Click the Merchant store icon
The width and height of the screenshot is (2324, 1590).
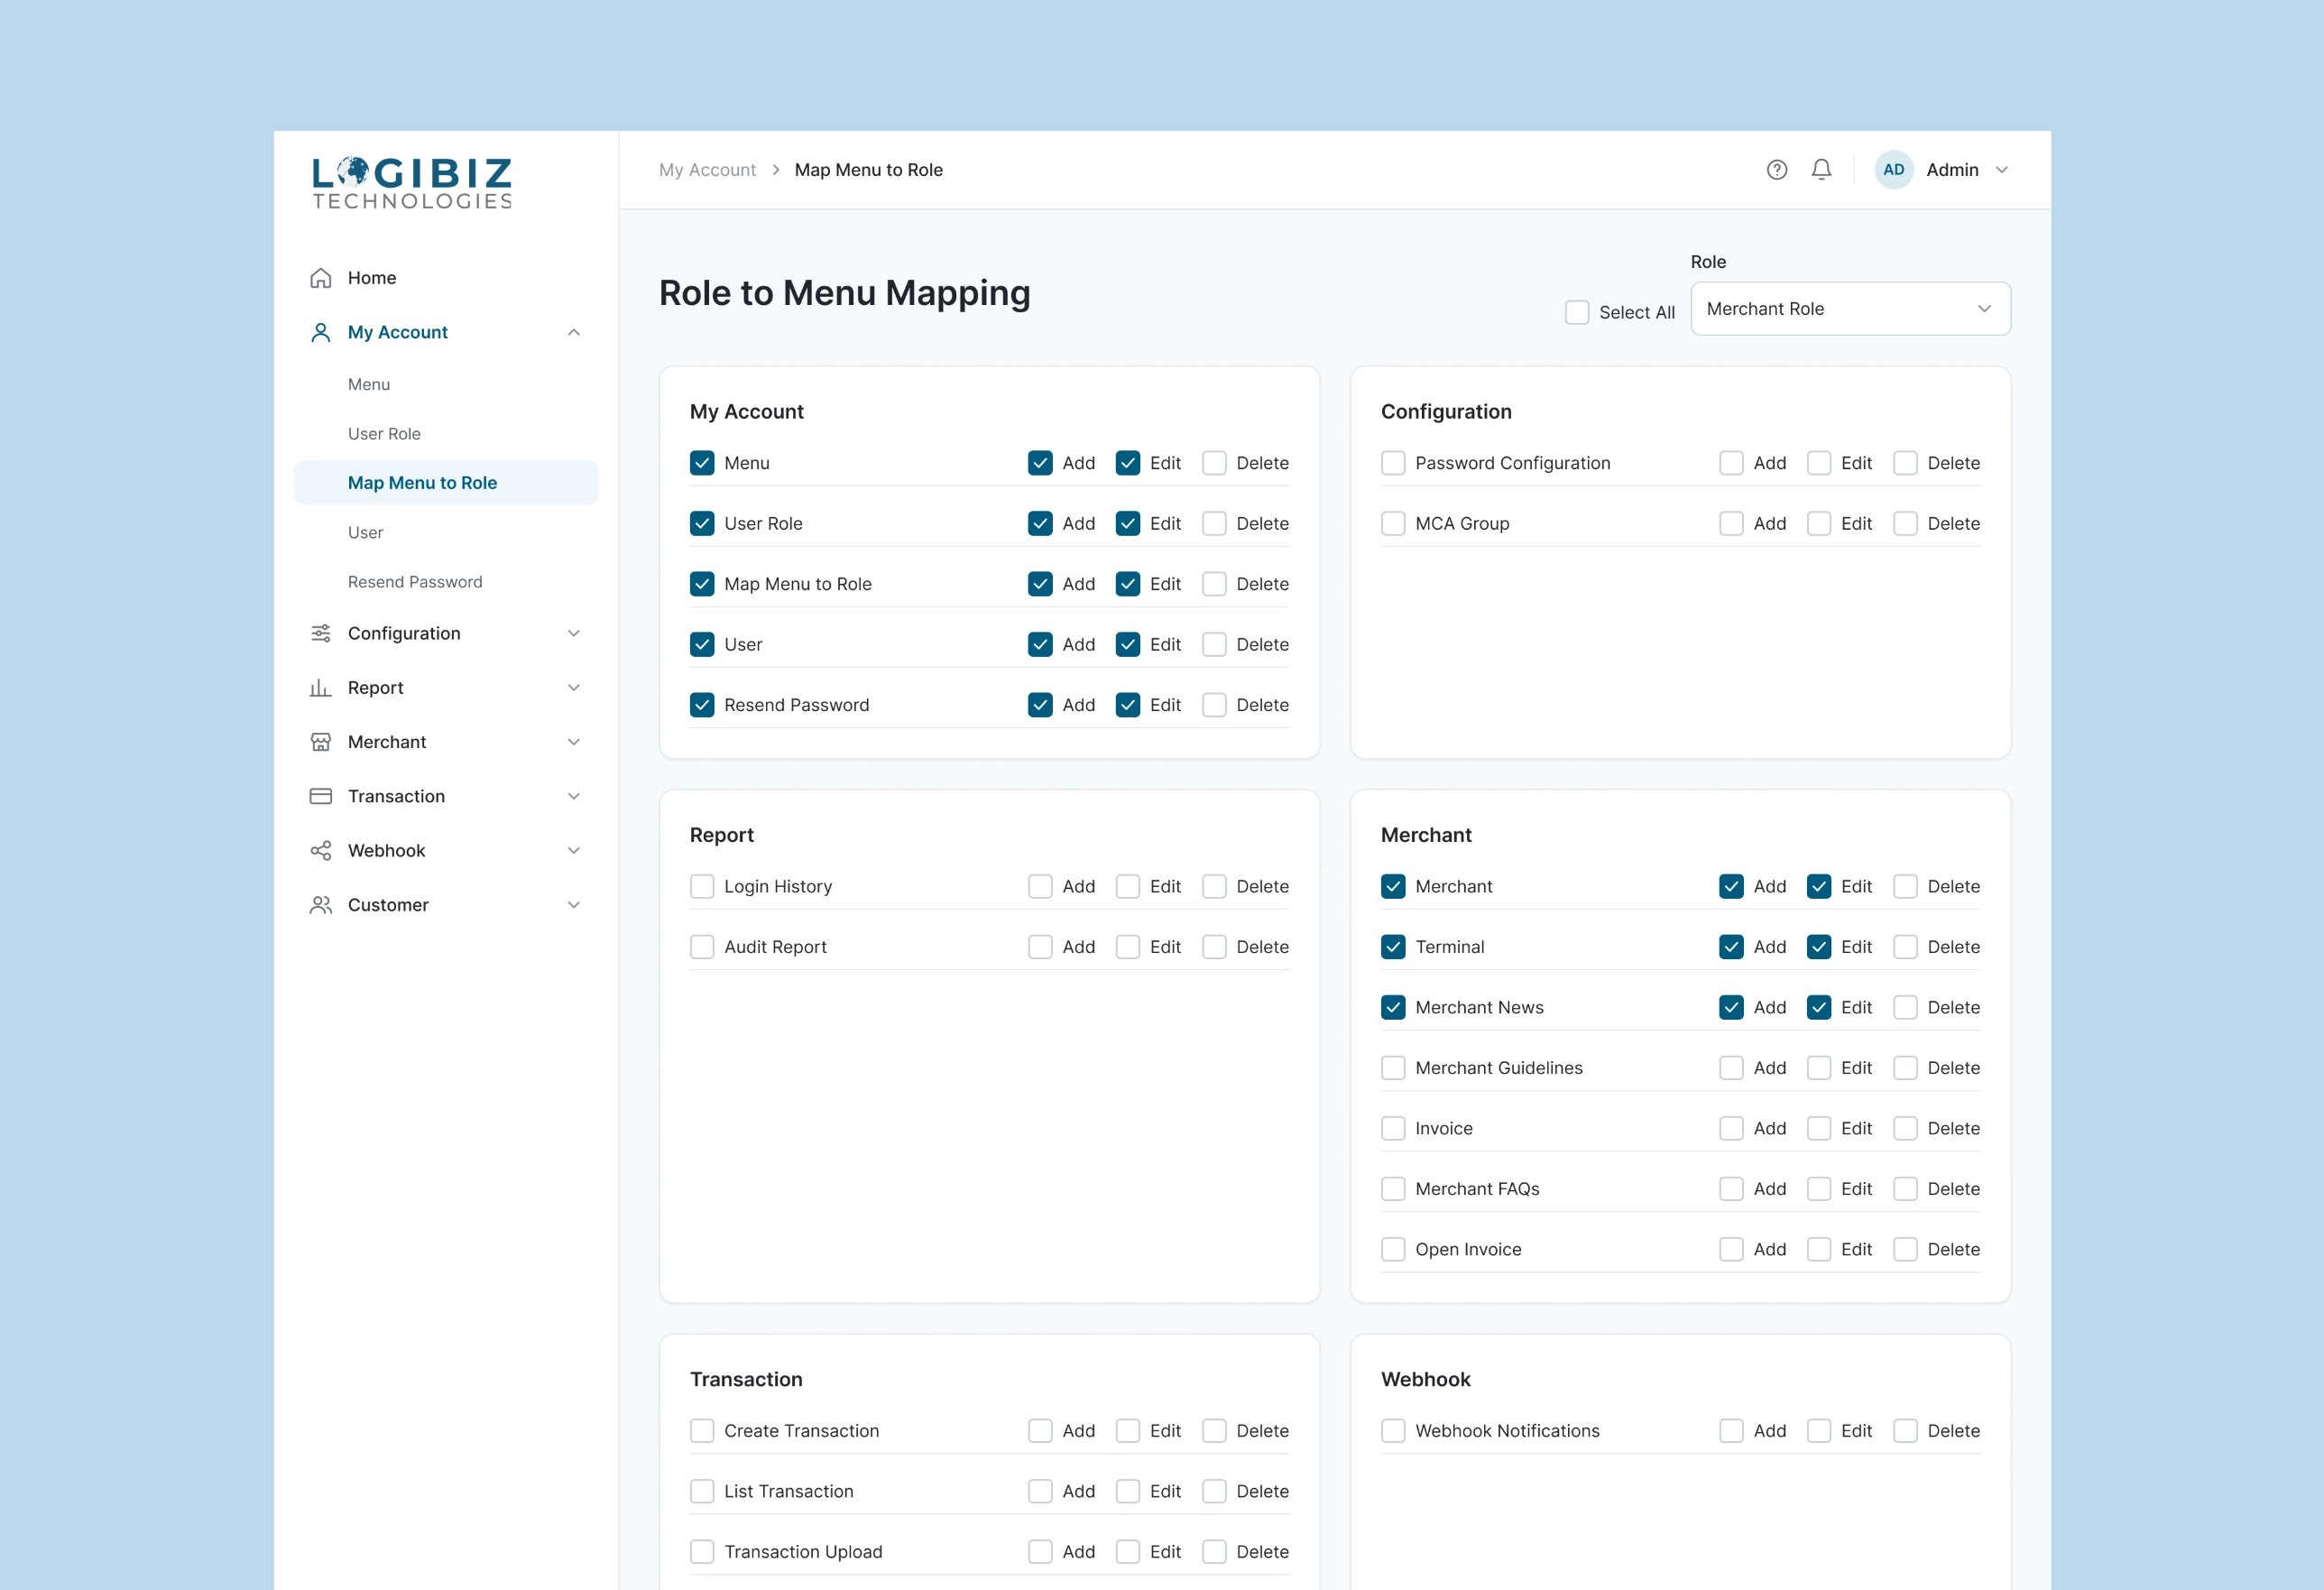320,742
